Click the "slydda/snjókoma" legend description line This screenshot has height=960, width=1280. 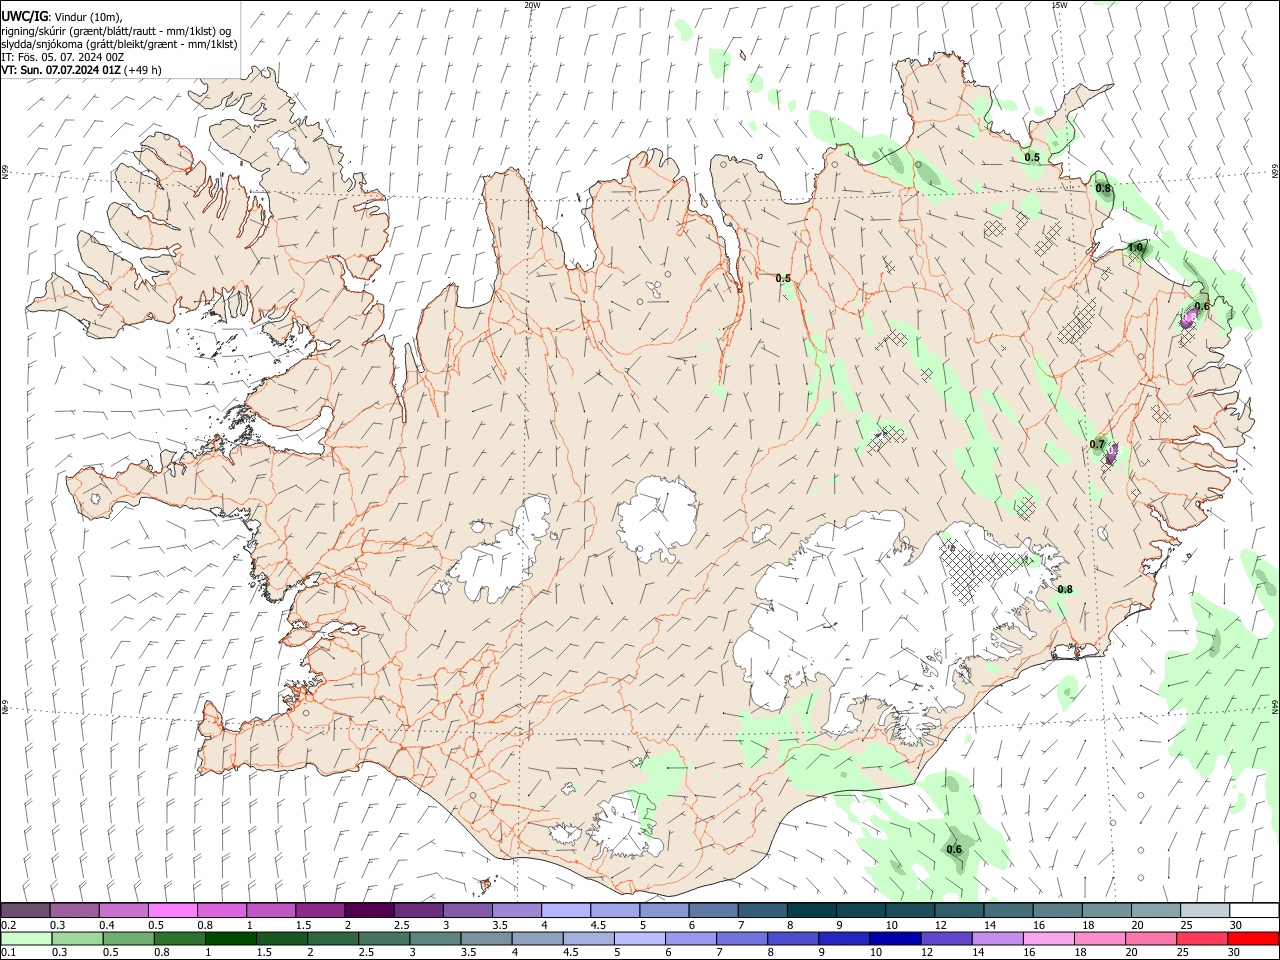(119, 44)
